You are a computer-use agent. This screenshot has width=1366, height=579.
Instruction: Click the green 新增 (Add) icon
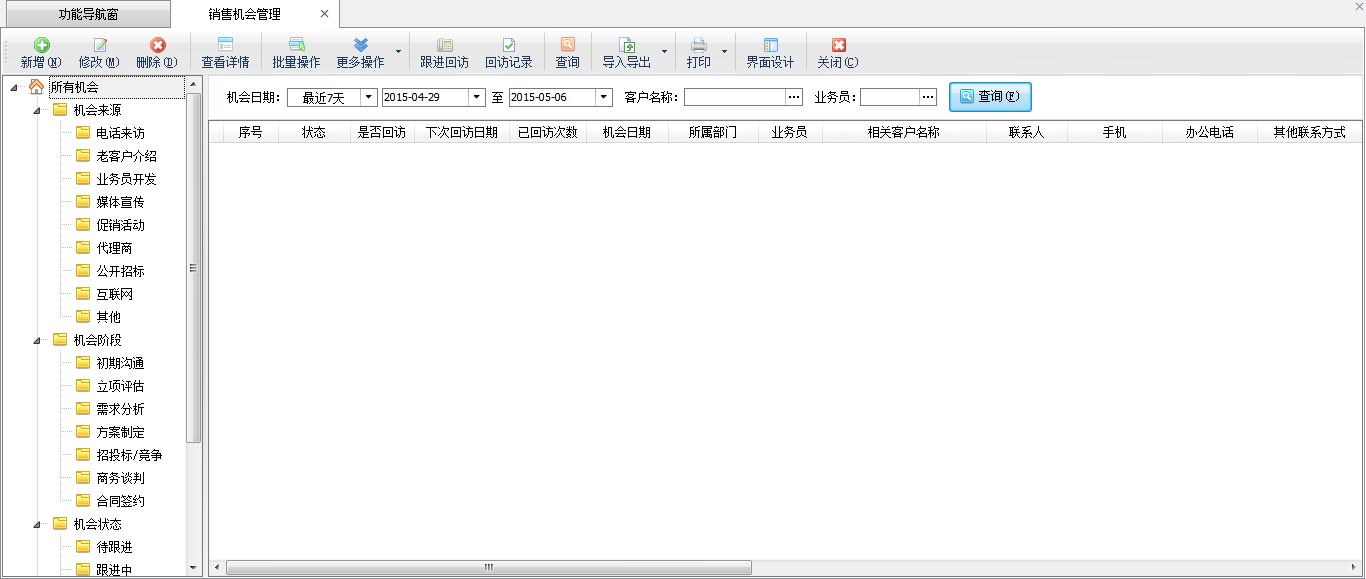point(41,46)
